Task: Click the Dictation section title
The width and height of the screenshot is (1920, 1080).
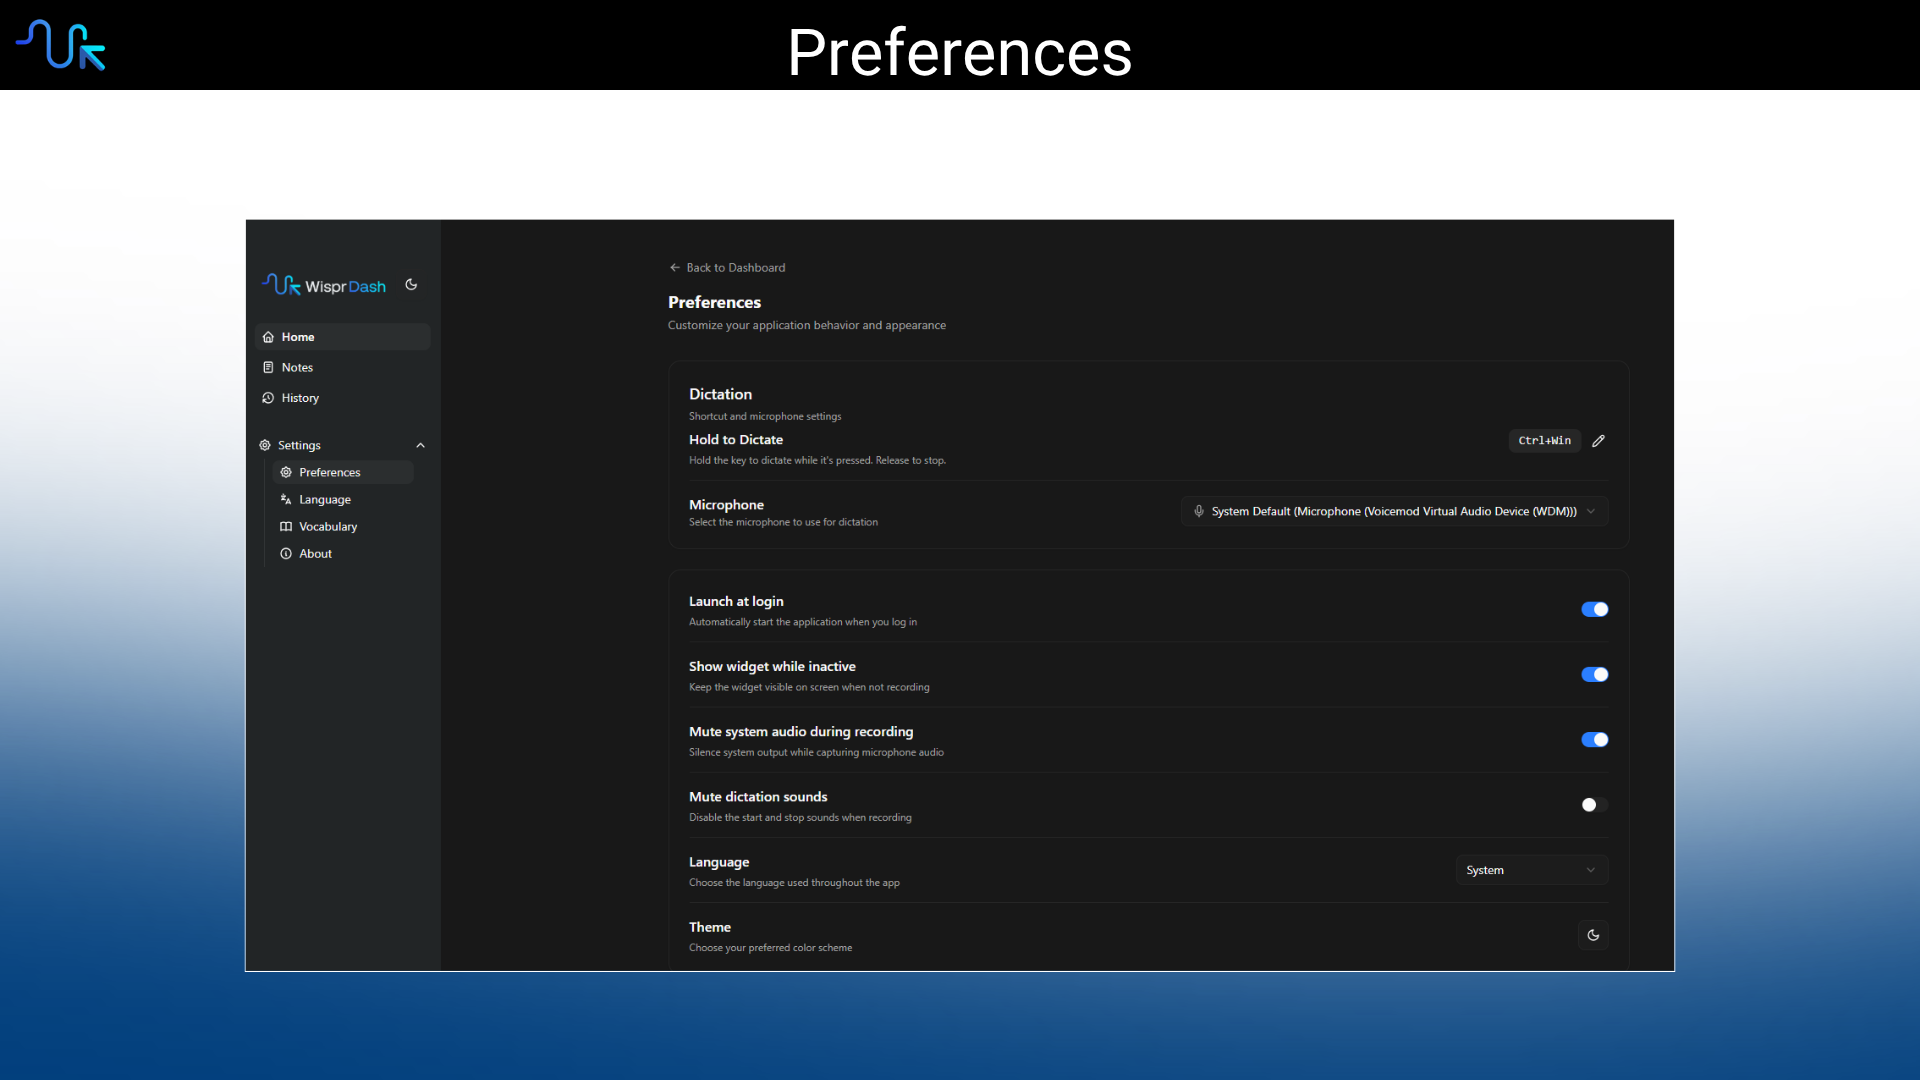Action: (x=720, y=394)
